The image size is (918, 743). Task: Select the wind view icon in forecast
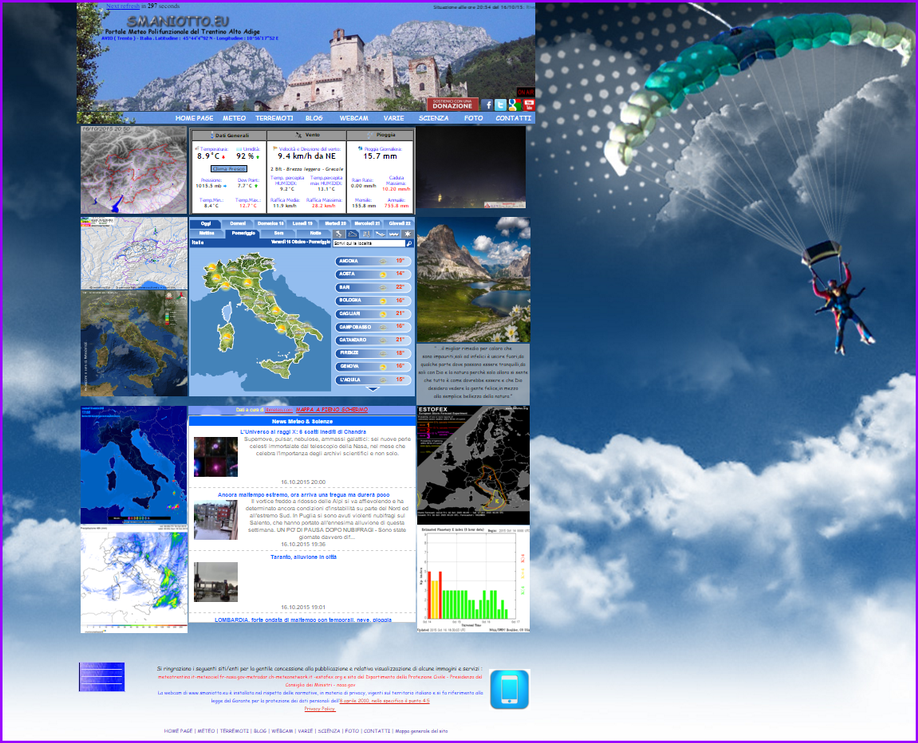[380, 234]
